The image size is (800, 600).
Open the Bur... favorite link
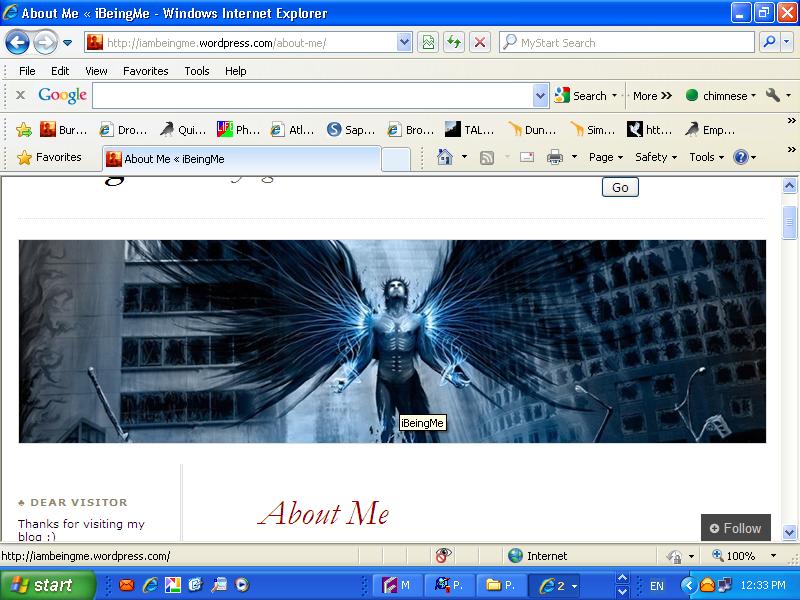point(64,130)
